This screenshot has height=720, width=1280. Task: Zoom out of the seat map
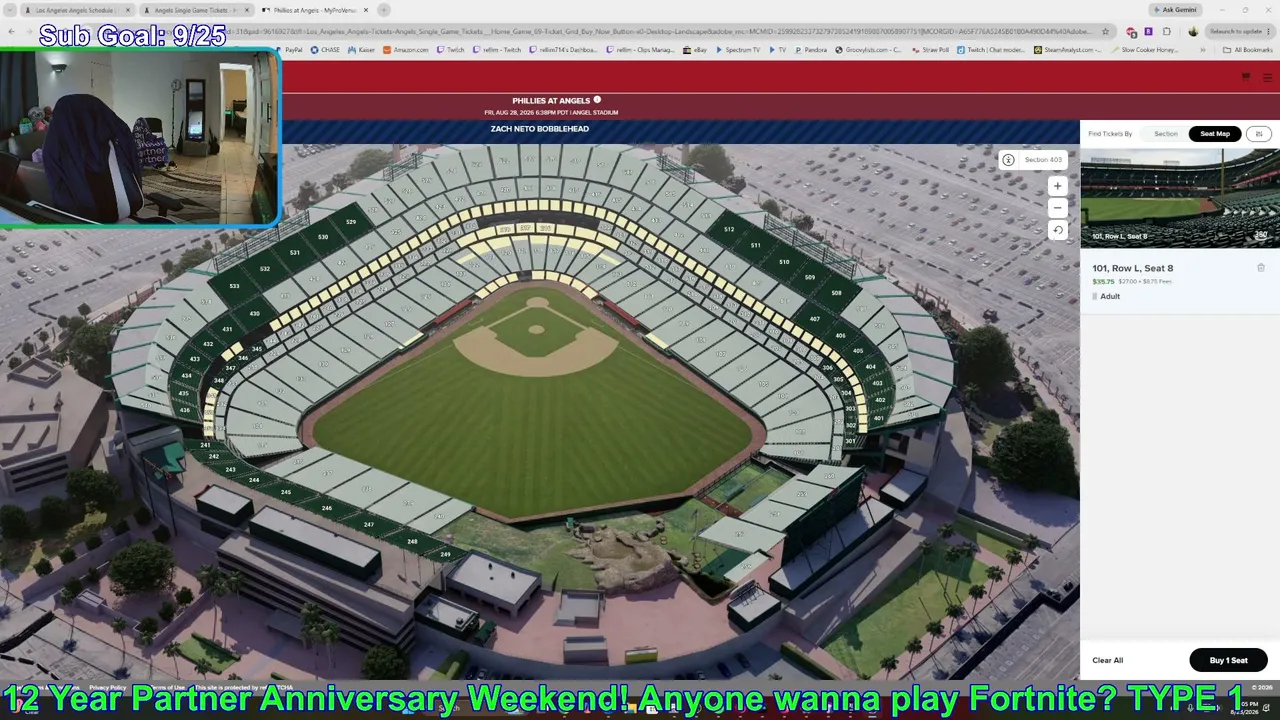1057,208
